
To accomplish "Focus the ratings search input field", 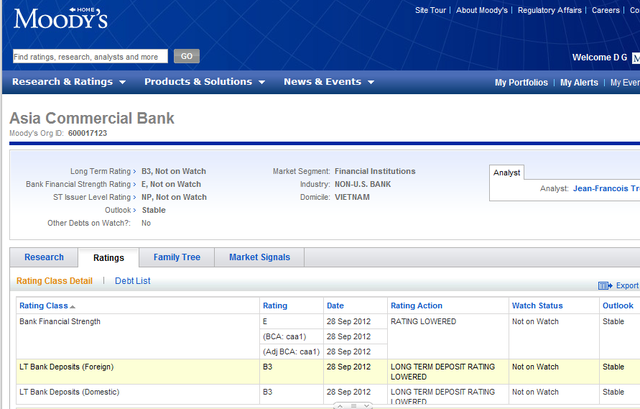I will tap(90, 57).
